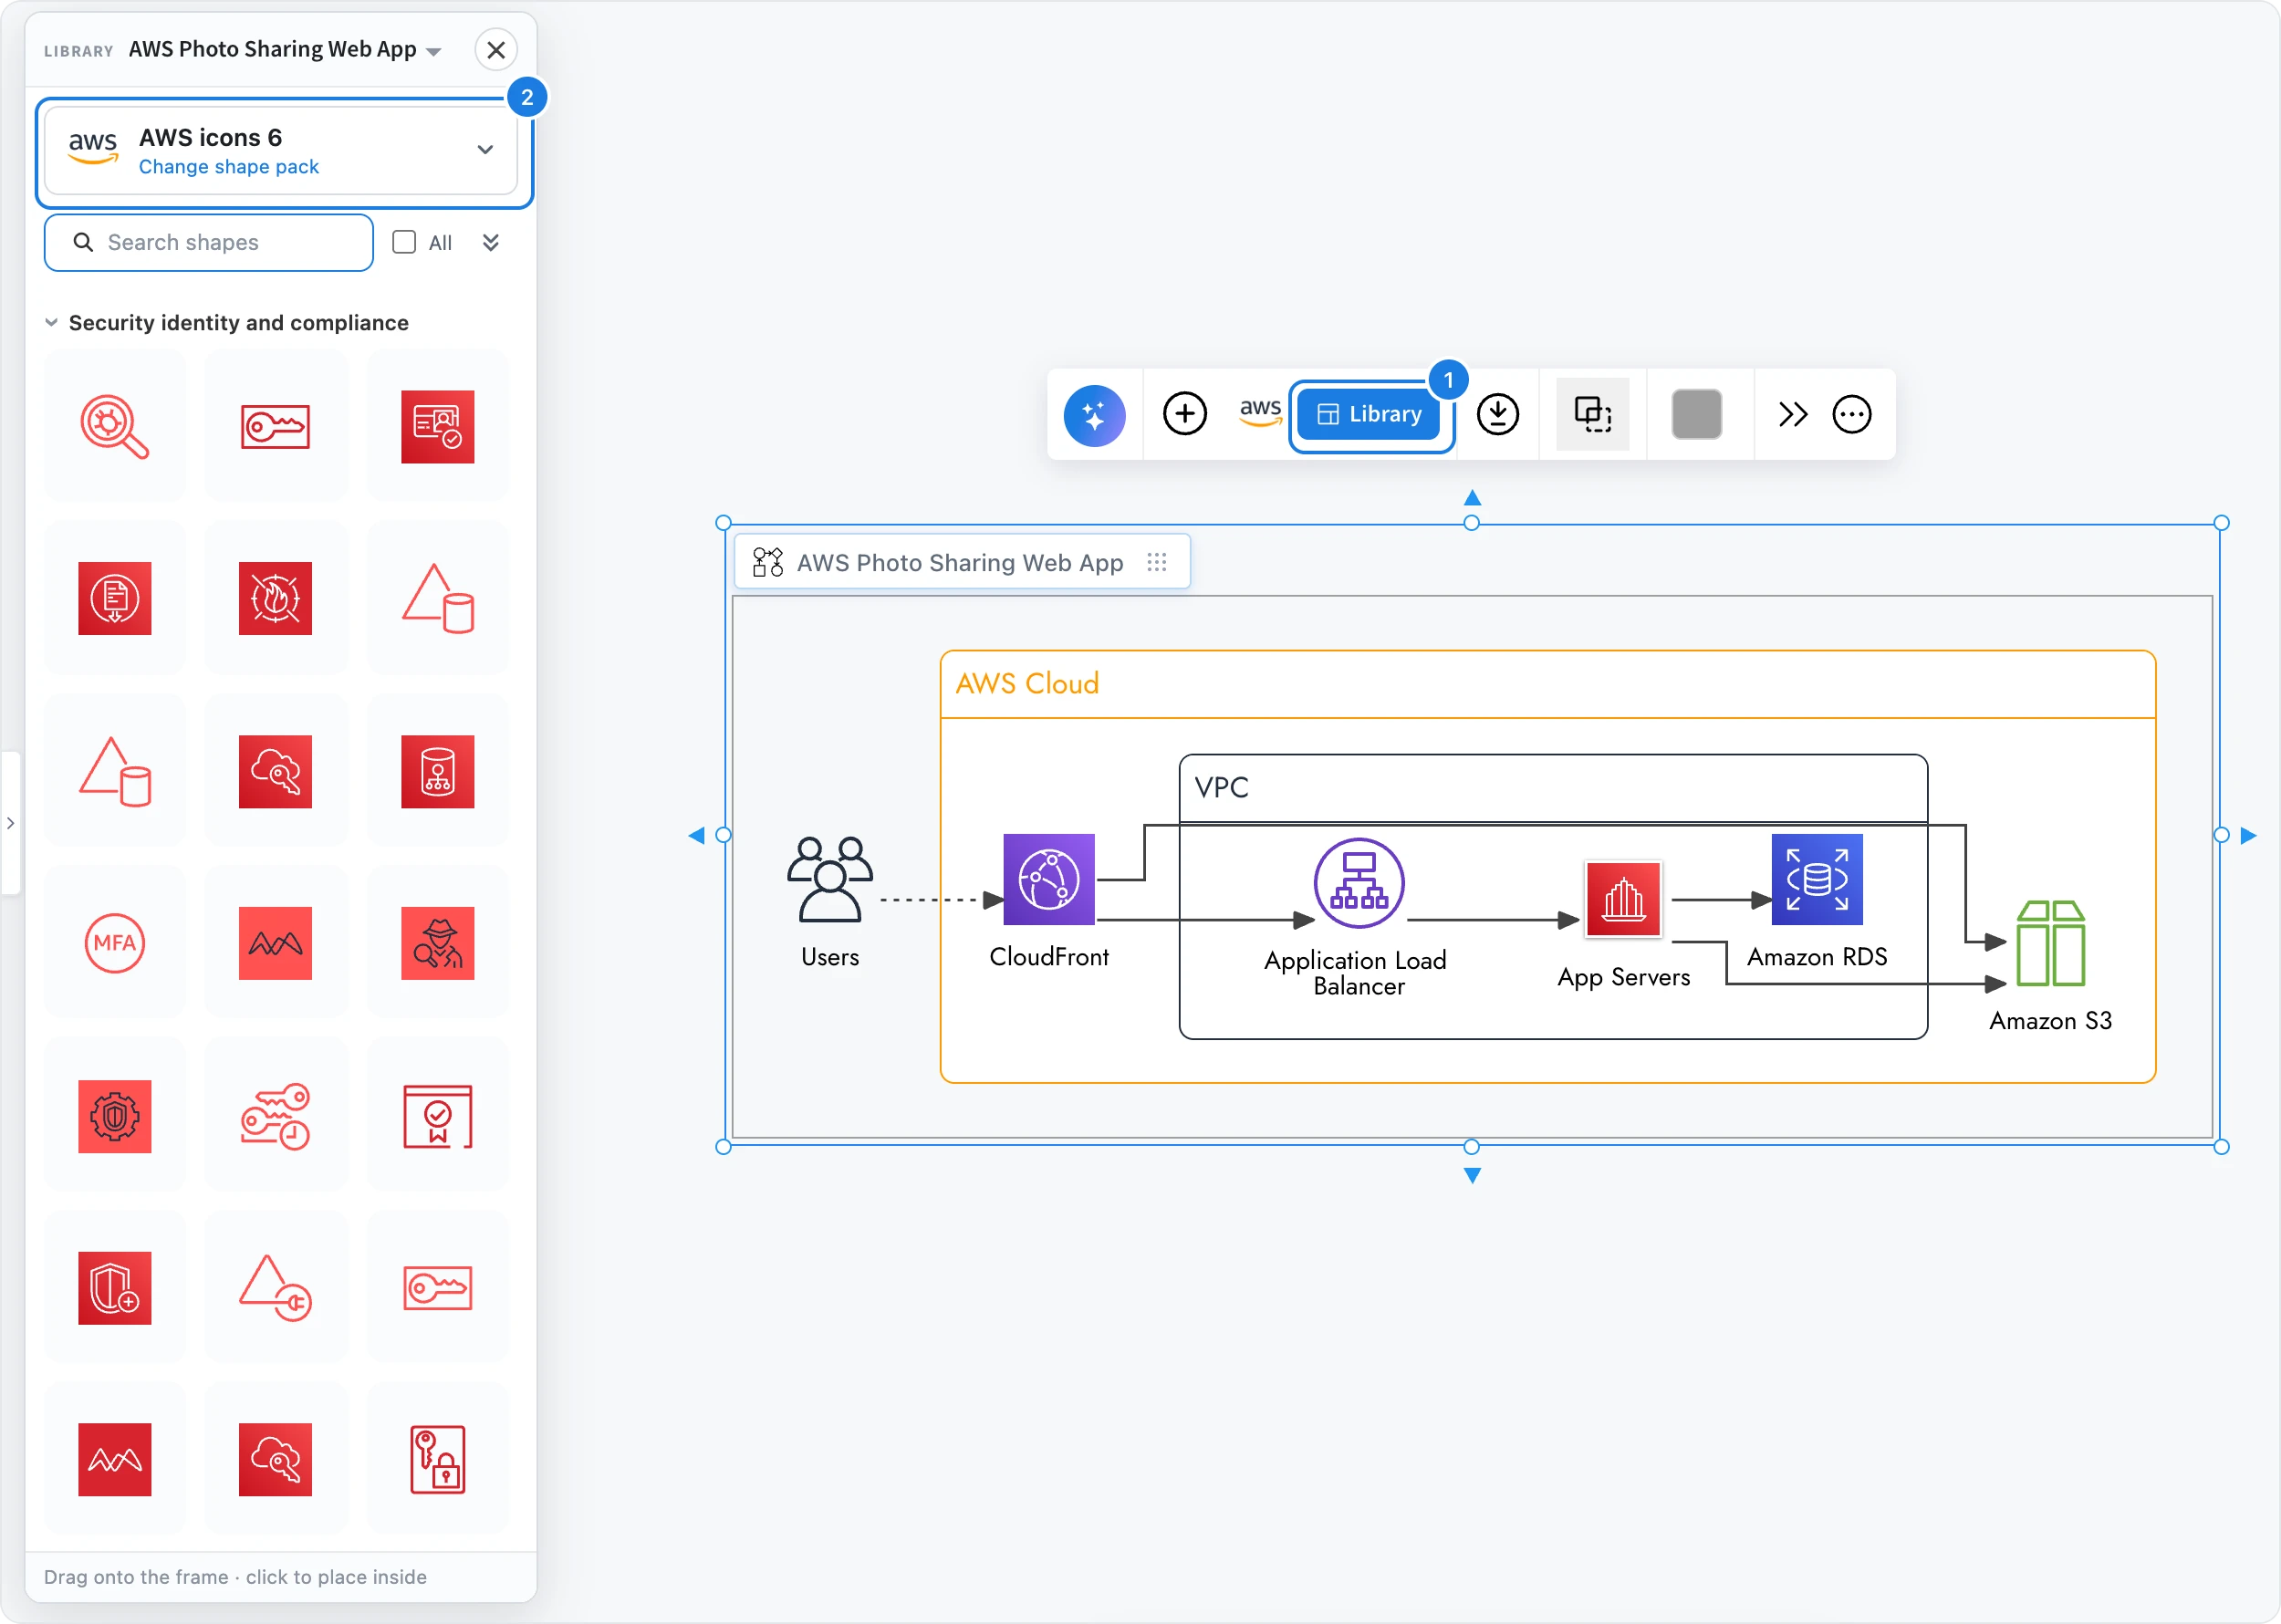This screenshot has width=2281, height=1624.
Task: Select the MFA token shape
Action: [115, 943]
